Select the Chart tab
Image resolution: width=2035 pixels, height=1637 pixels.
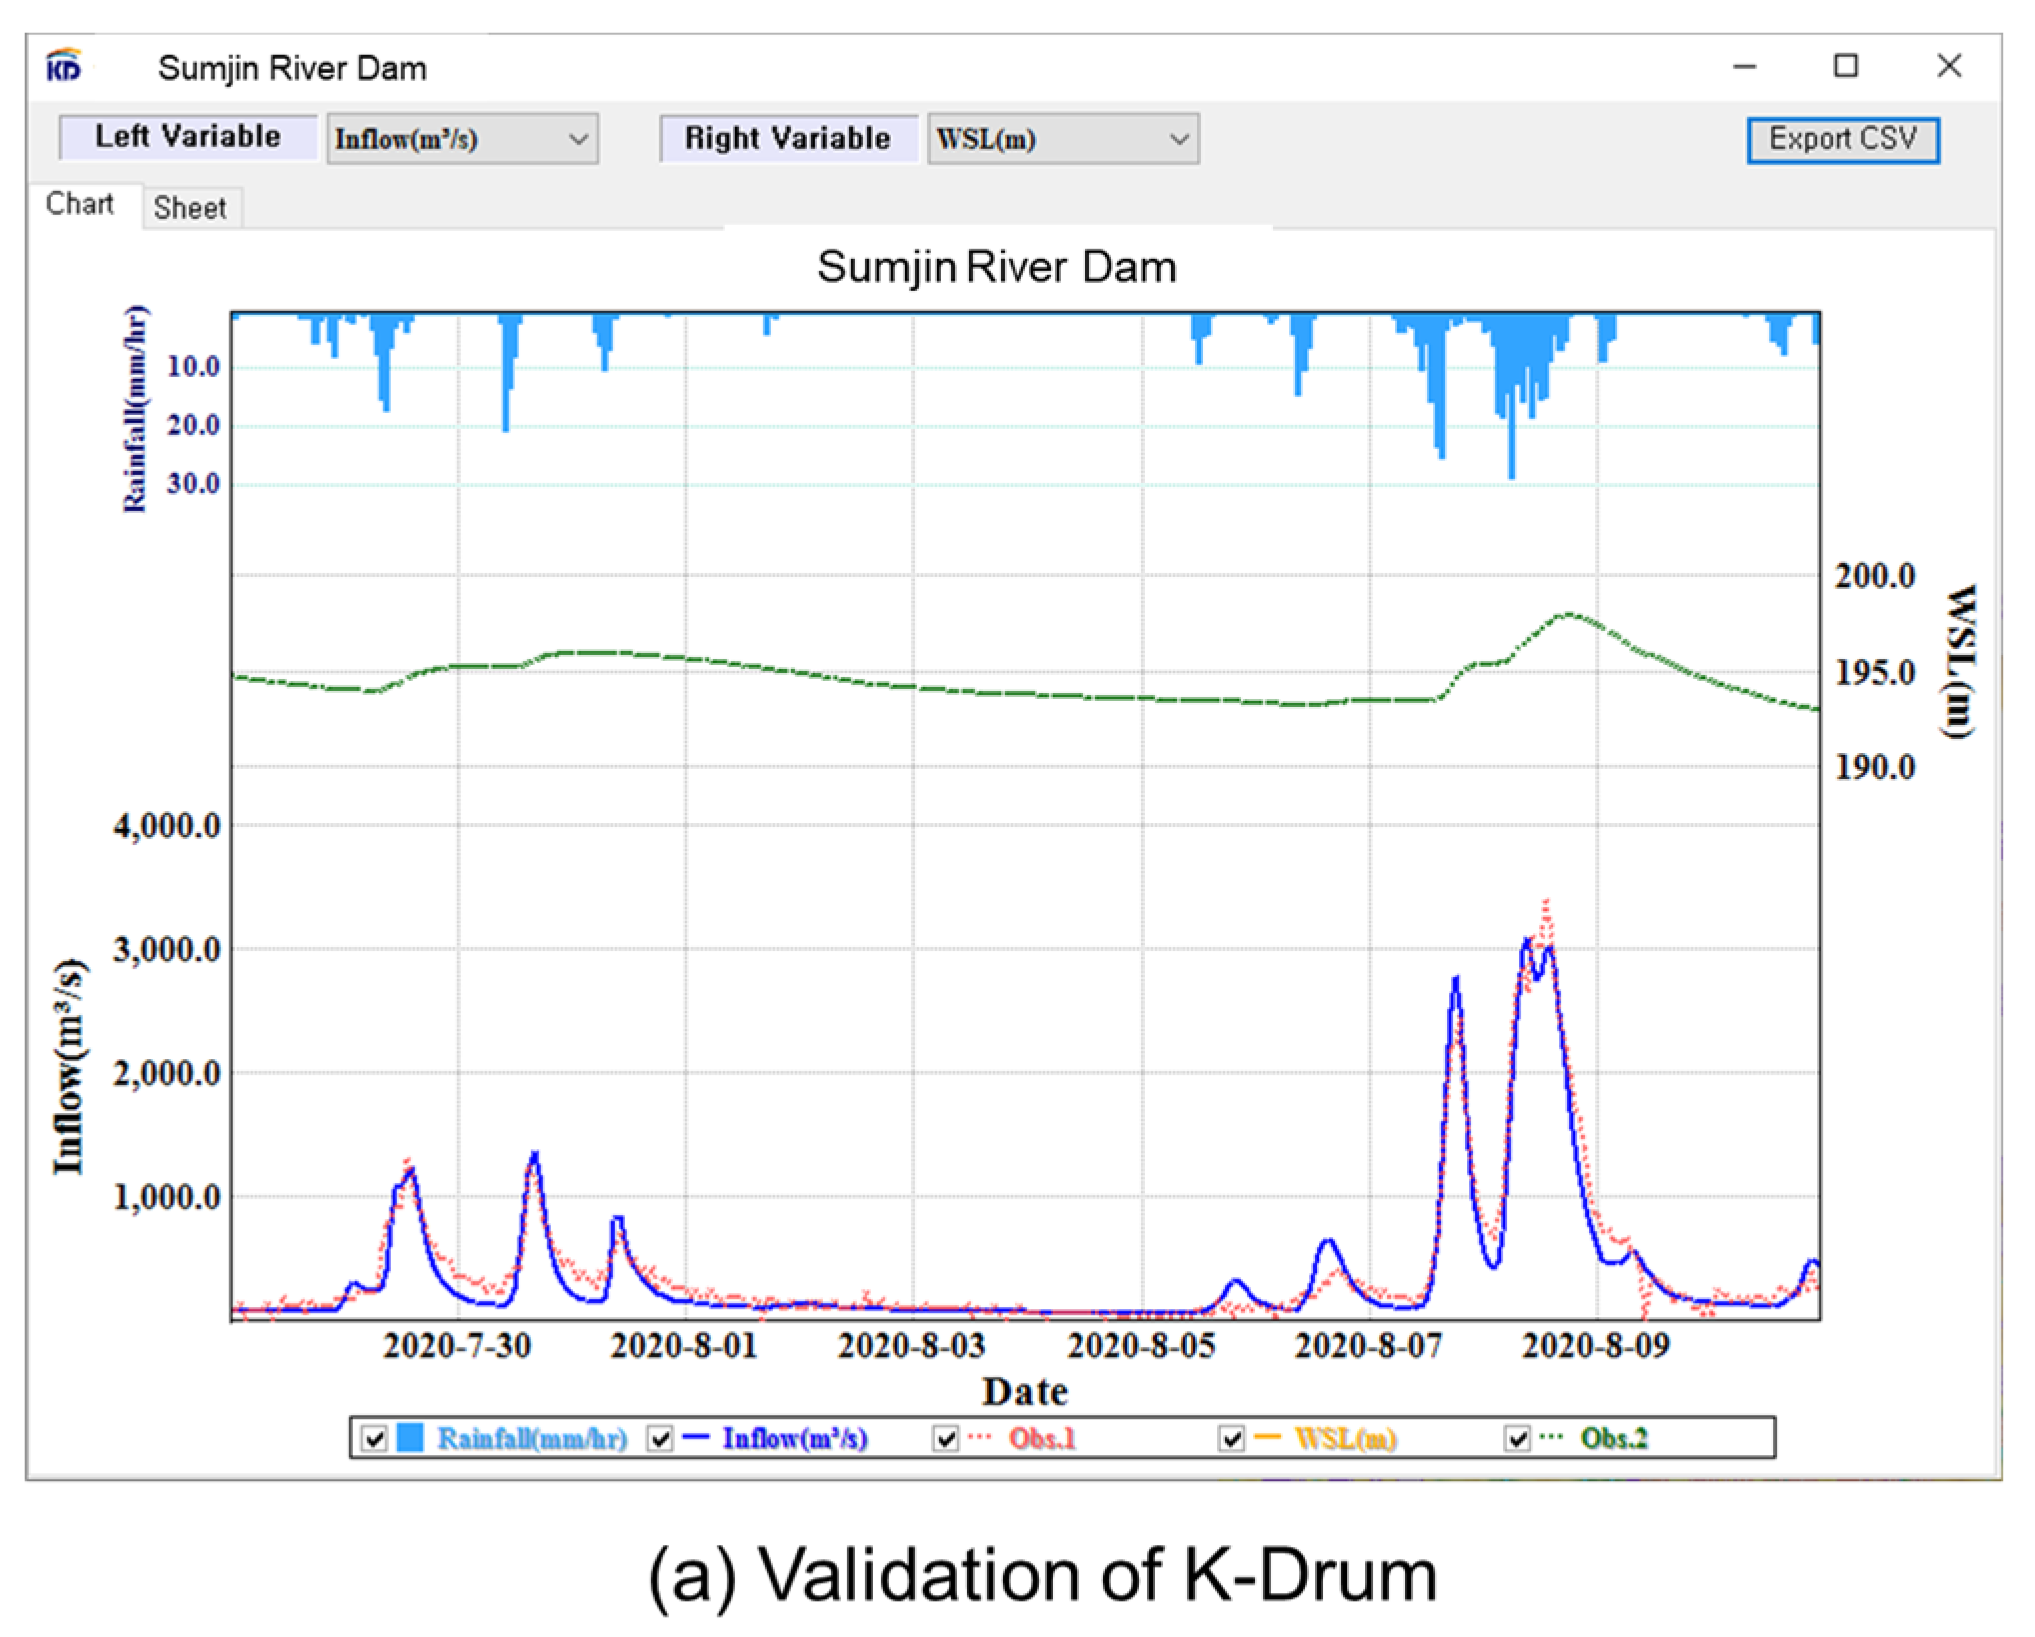[x=80, y=204]
